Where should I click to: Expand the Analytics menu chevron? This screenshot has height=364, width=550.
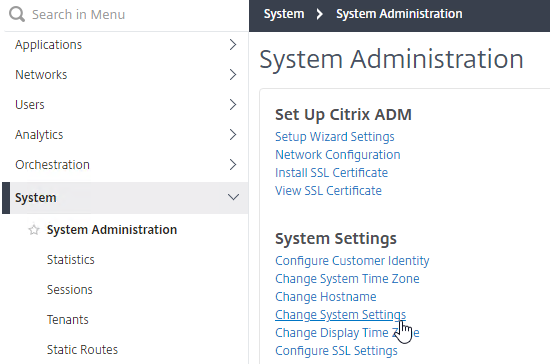pyautogui.click(x=233, y=135)
